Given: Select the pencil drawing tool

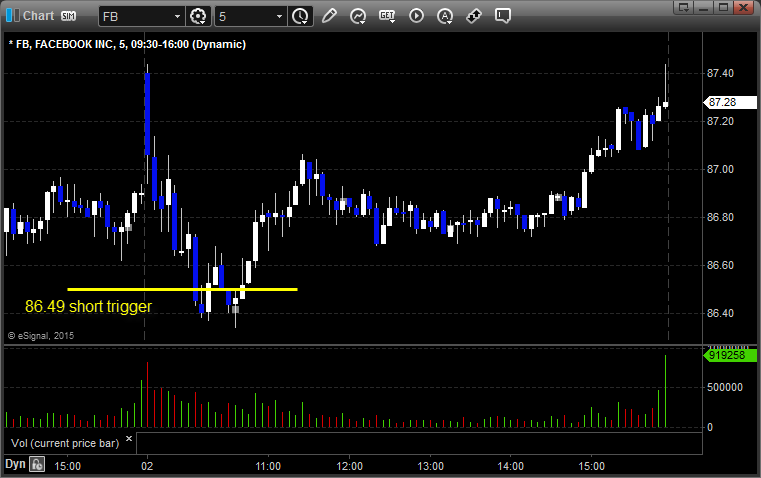Looking at the screenshot, I should (329, 16).
